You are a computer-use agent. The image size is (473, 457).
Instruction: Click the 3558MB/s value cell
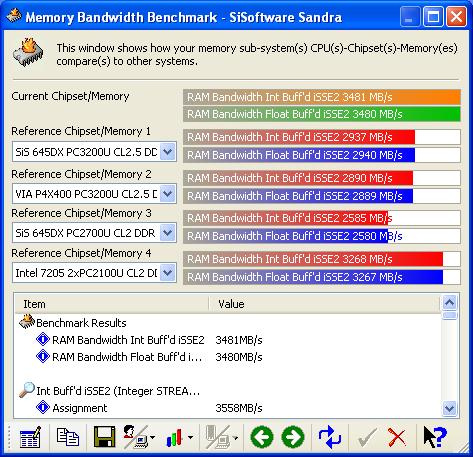click(x=239, y=408)
